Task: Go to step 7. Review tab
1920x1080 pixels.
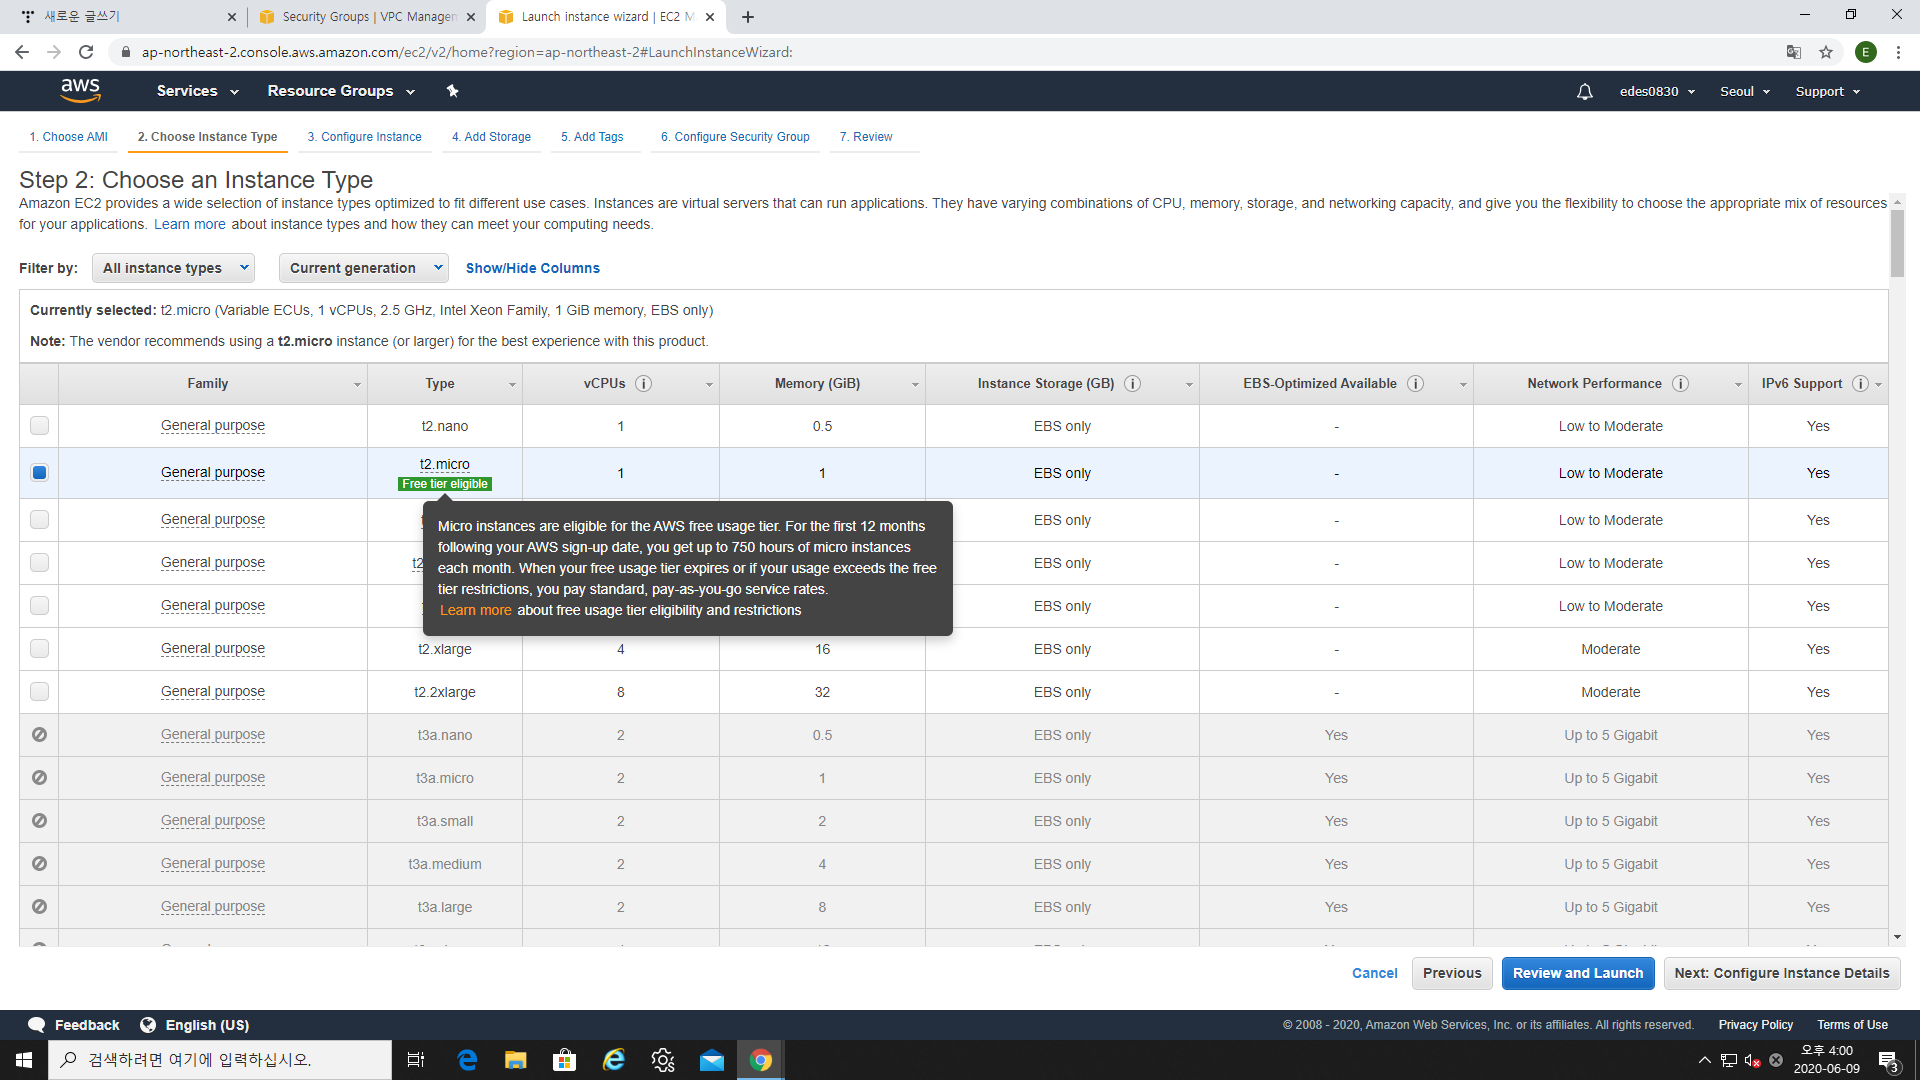Action: (866, 137)
